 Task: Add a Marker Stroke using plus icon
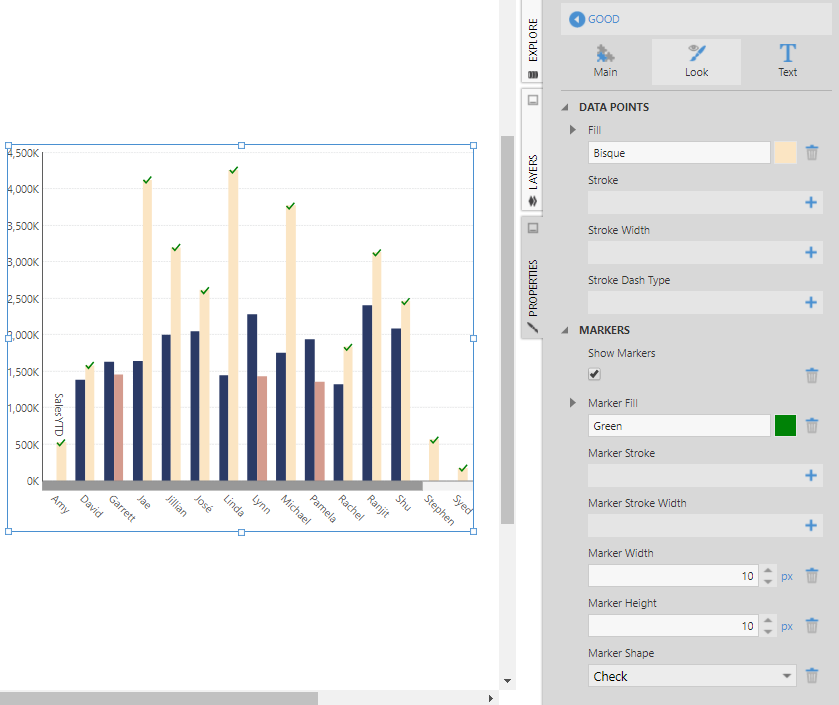[811, 476]
